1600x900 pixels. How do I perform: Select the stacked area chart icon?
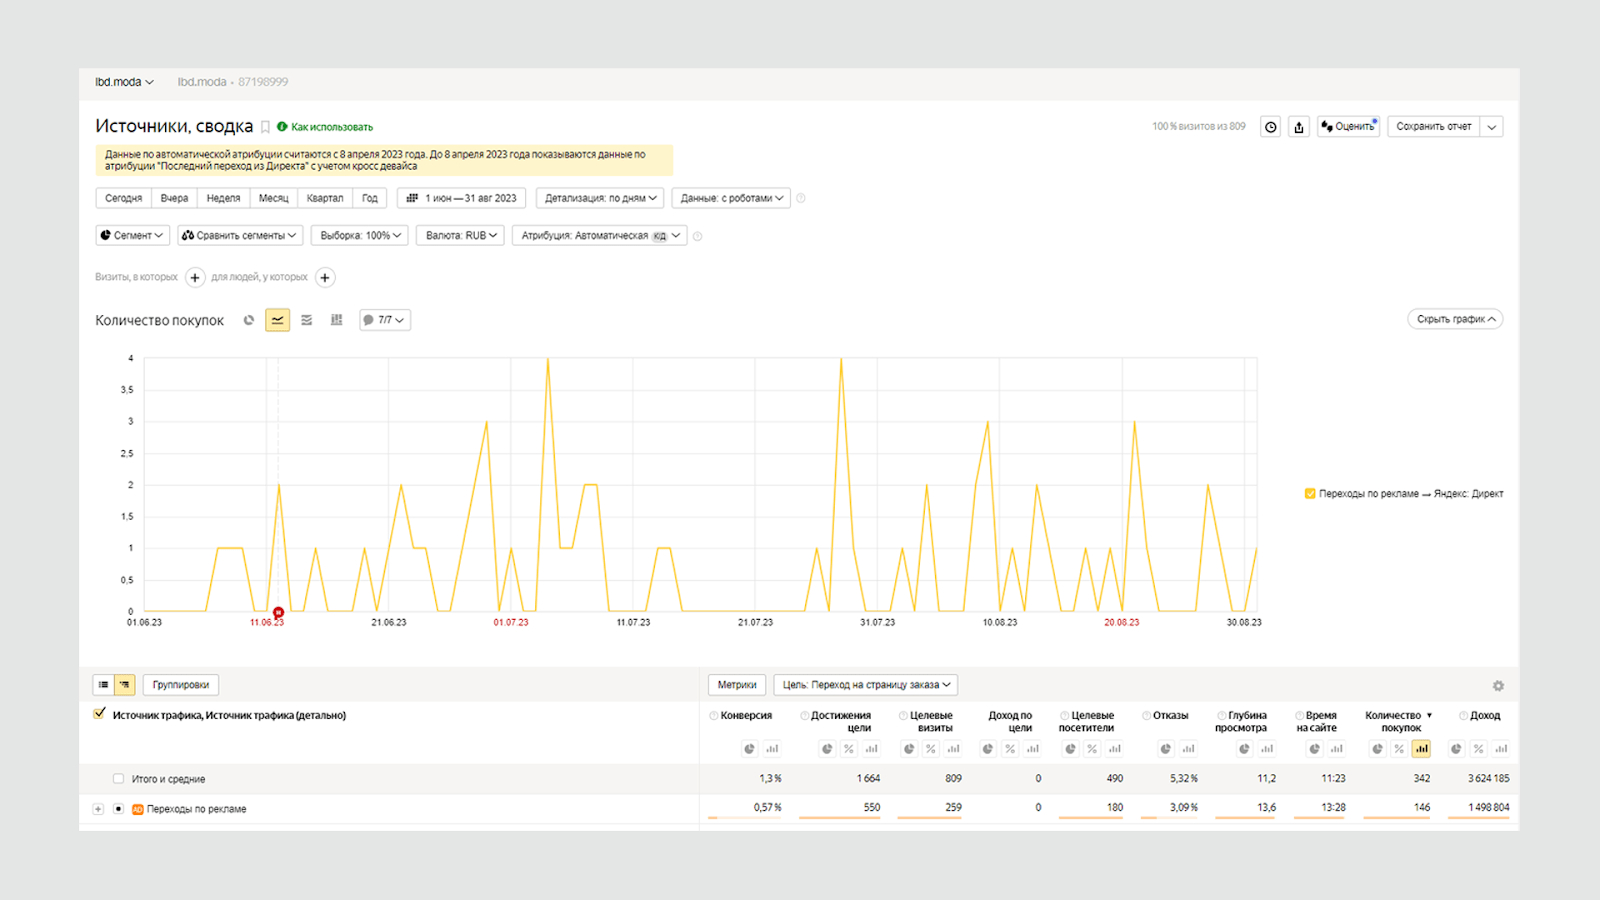pos(307,320)
